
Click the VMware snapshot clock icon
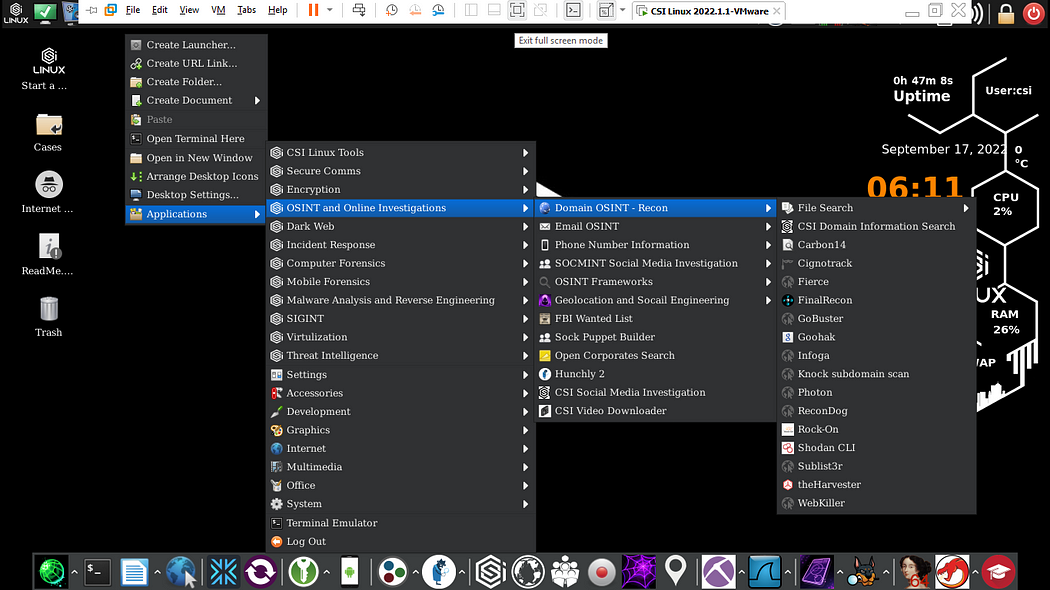(x=392, y=10)
